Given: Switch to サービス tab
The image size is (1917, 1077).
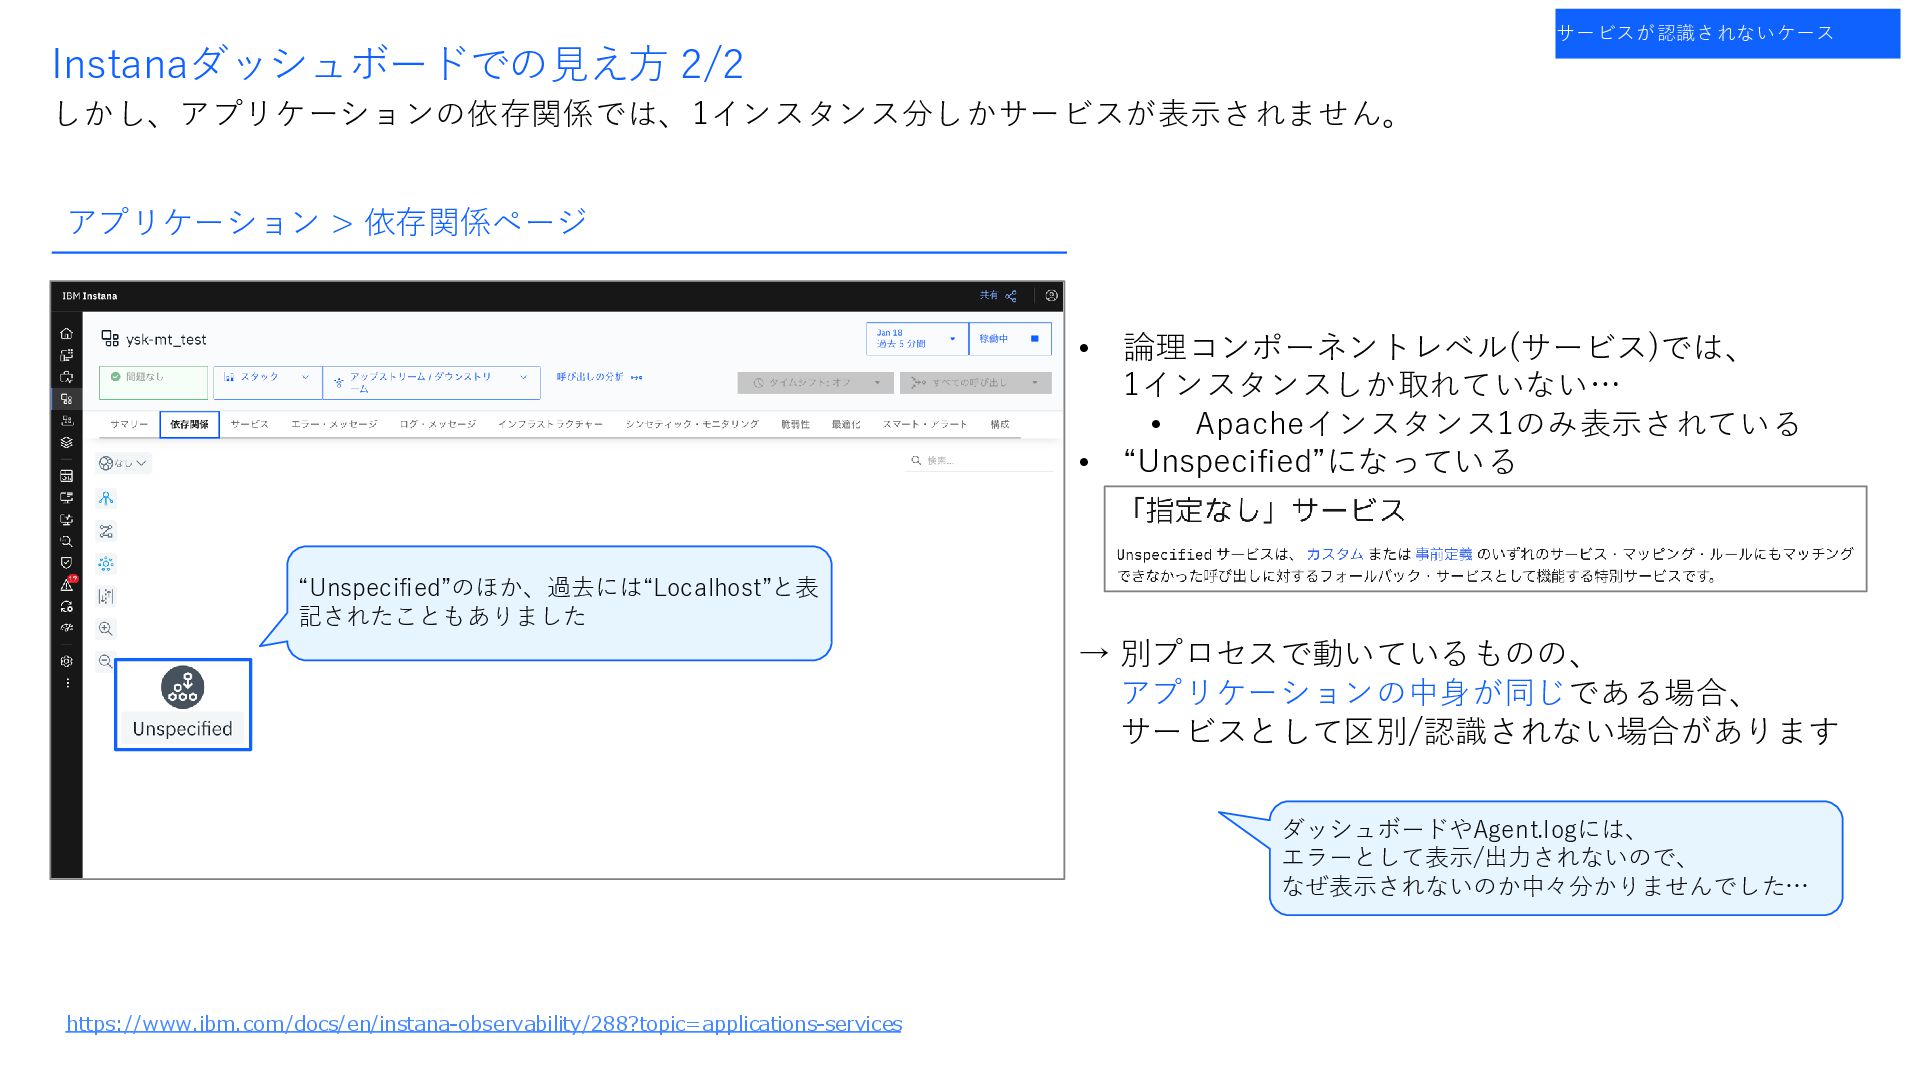Looking at the screenshot, I should [249, 425].
